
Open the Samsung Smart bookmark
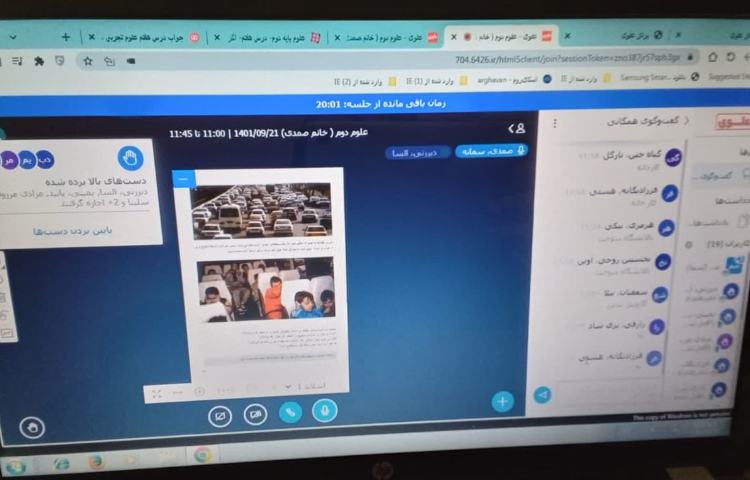coord(660,77)
